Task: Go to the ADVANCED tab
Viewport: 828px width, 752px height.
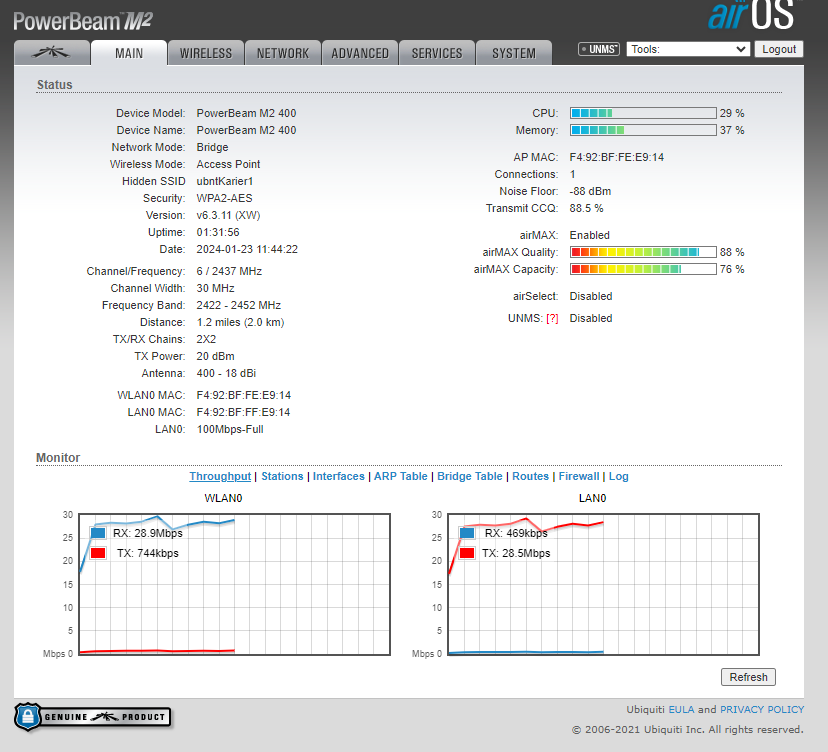Action: (360, 53)
